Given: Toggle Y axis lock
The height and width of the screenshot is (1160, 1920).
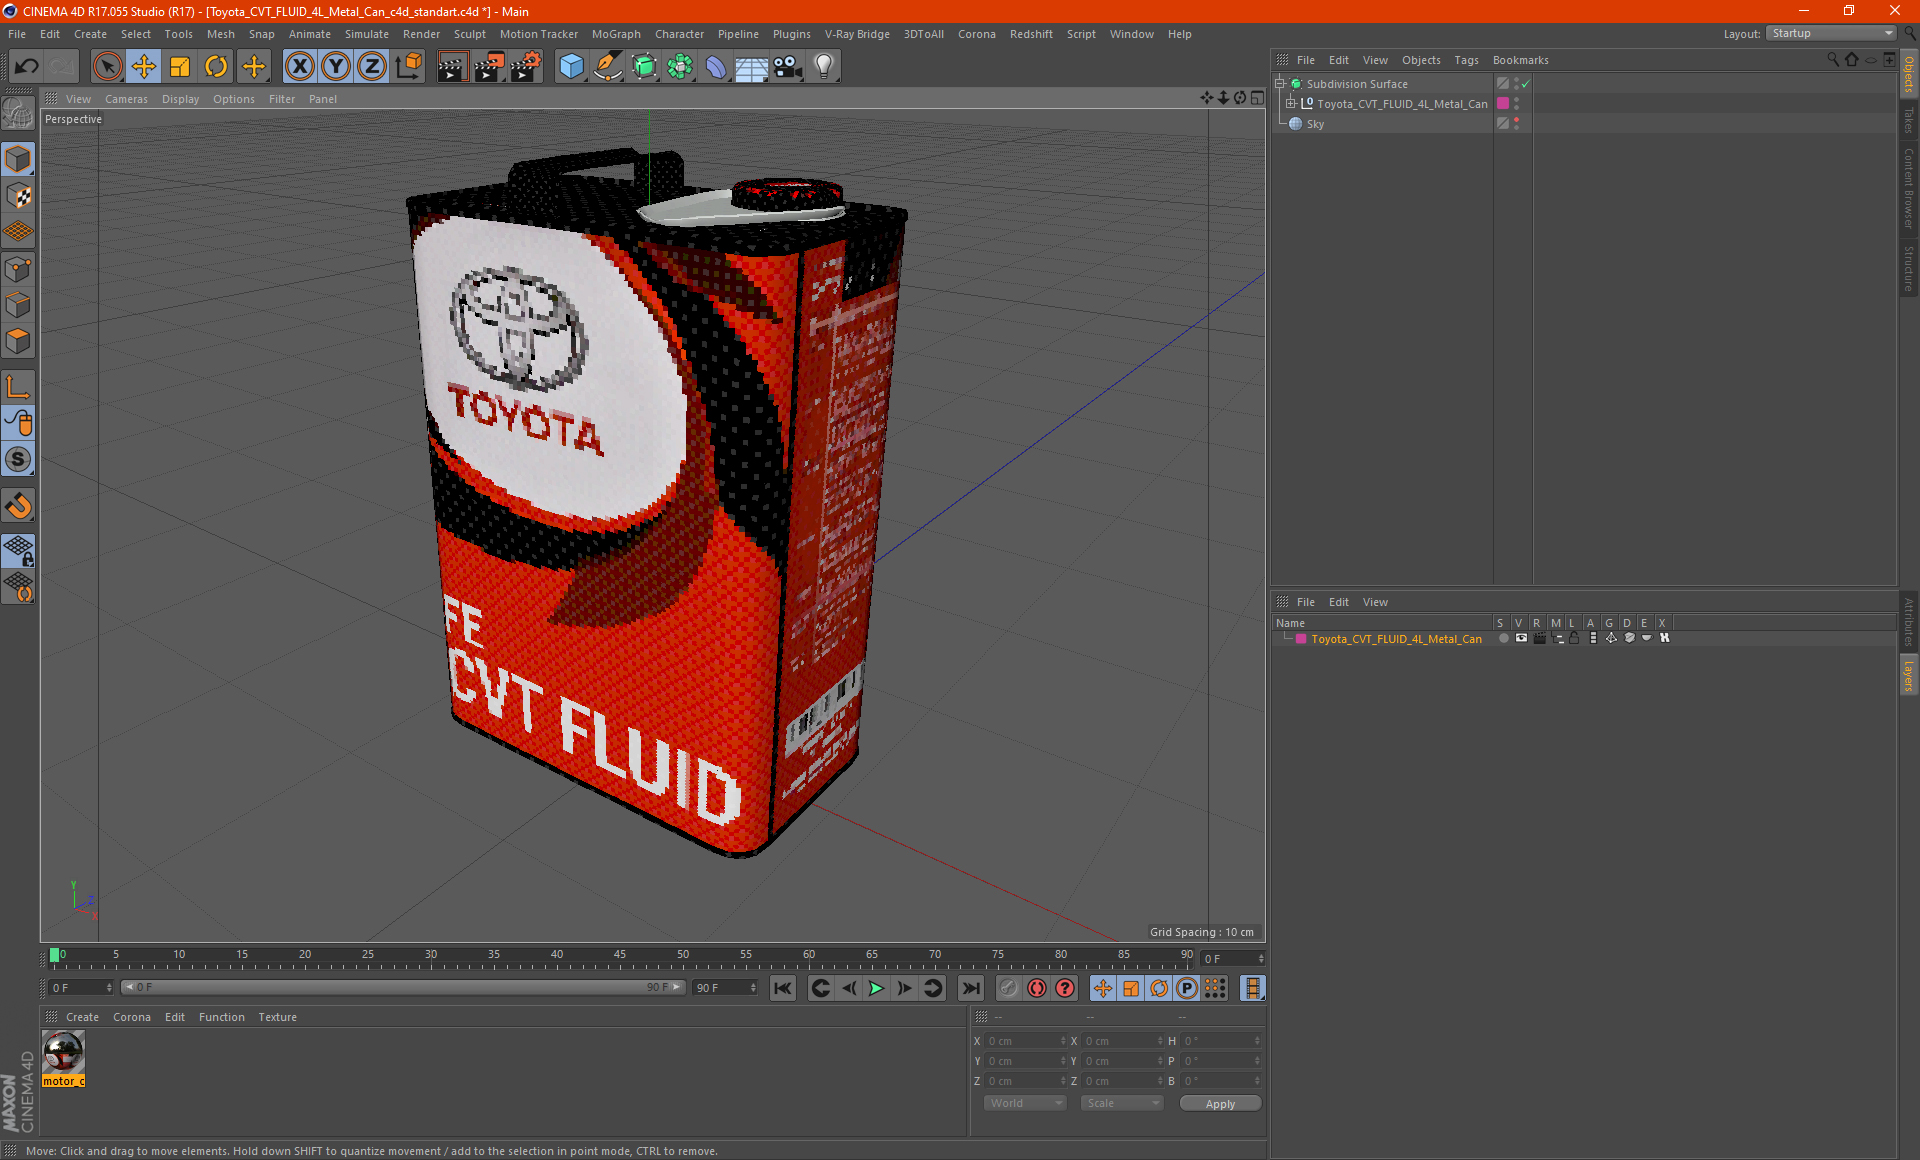Looking at the screenshot, I should pyautogui.click(x=336, y=67).
